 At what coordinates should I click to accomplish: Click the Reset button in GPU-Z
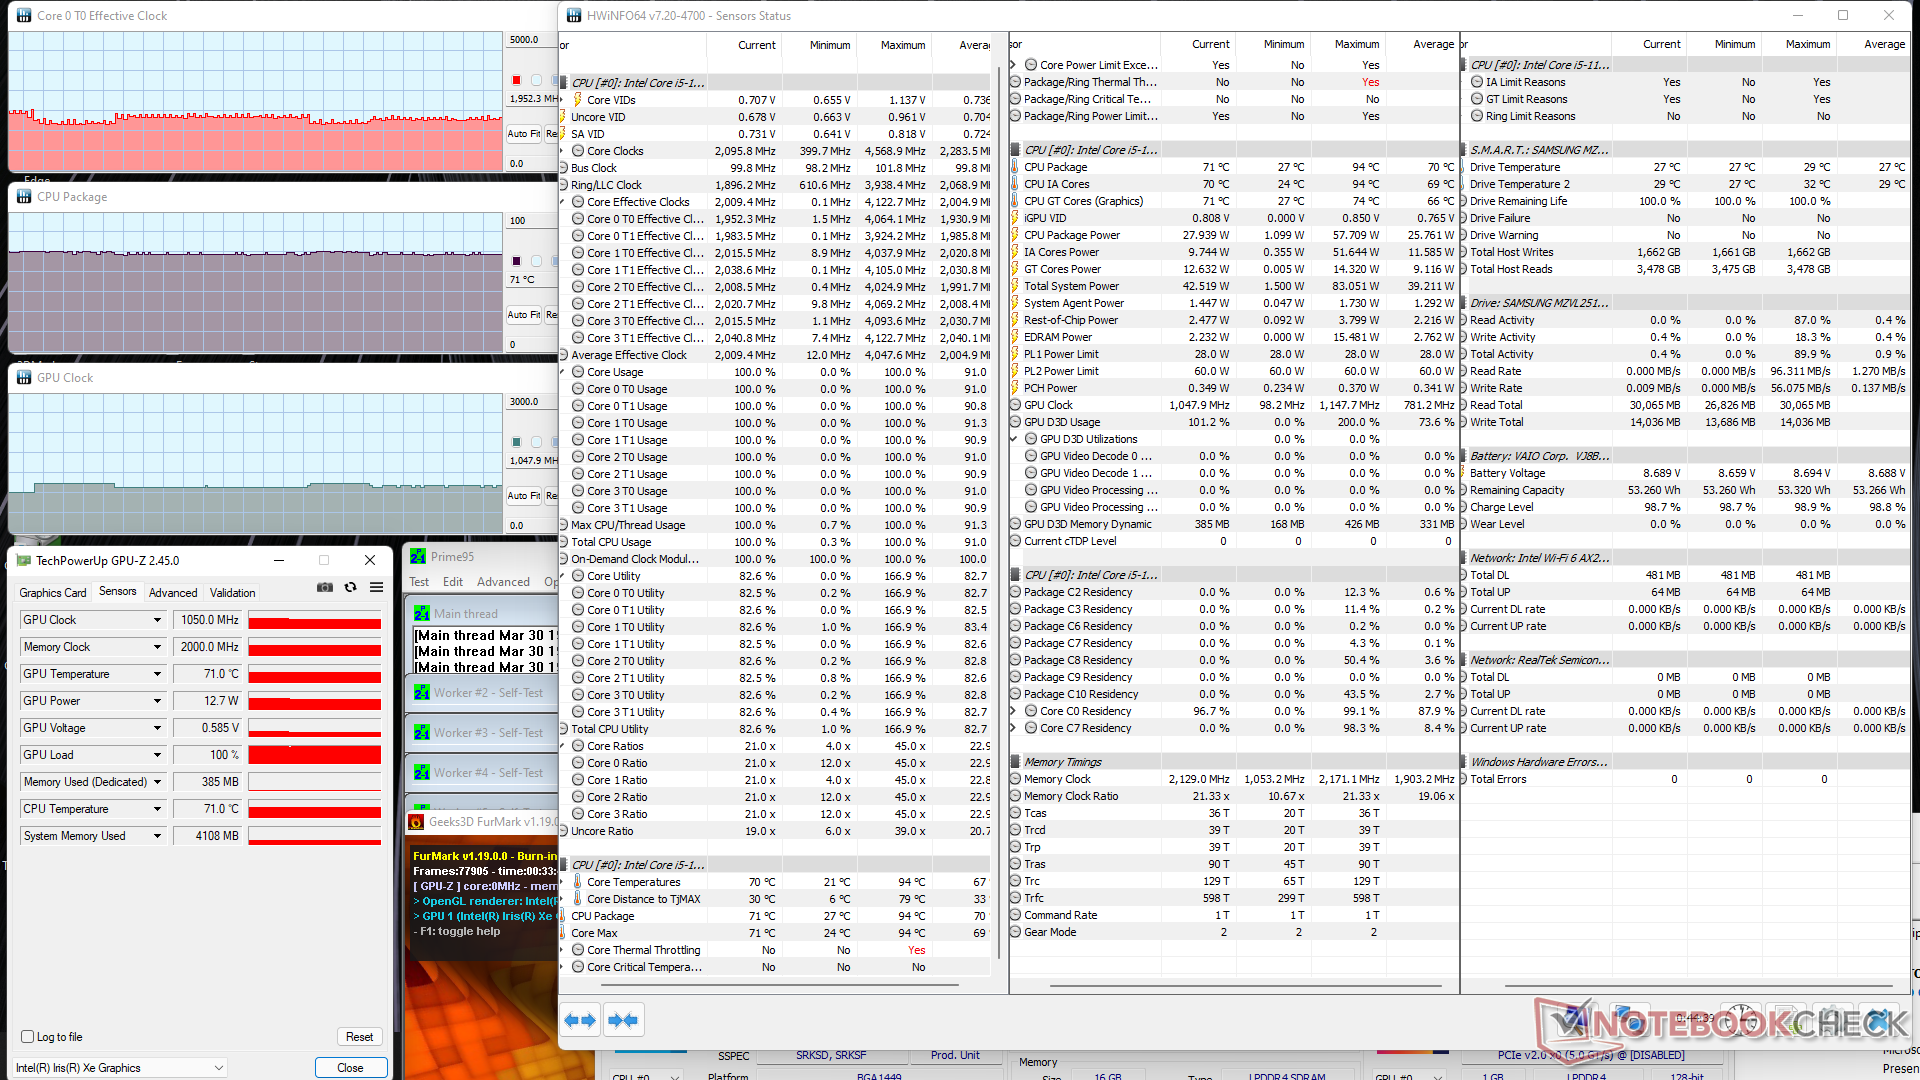click(x=359, y=1037)
